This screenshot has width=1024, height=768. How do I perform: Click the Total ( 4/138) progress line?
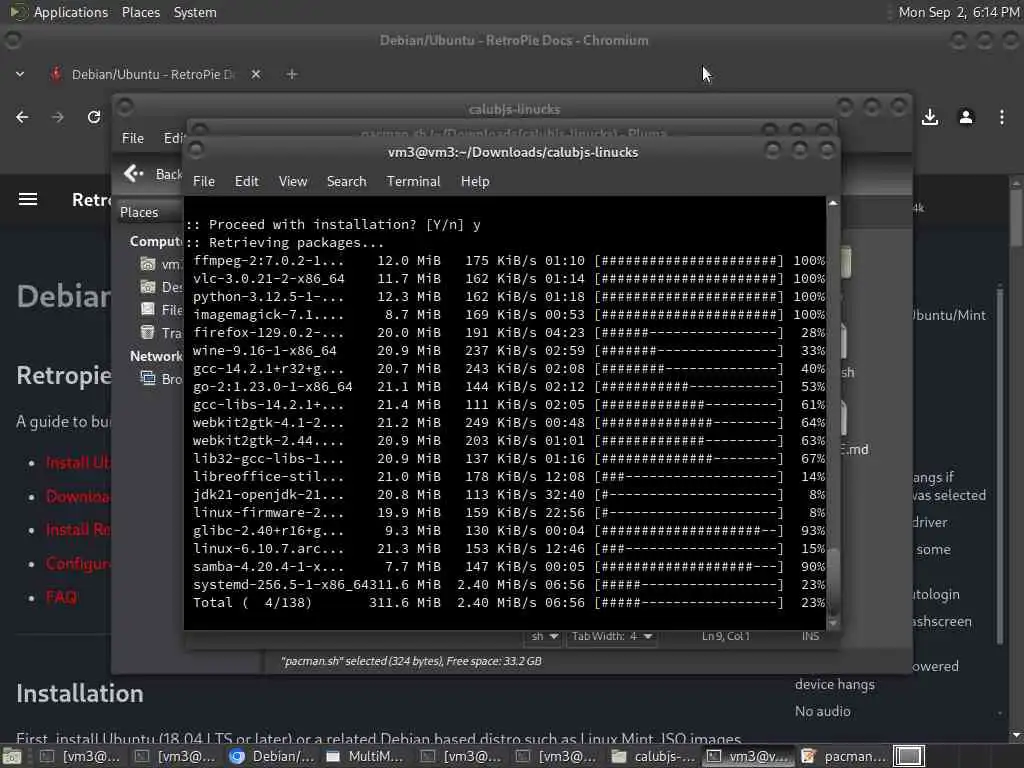point(508,602)
